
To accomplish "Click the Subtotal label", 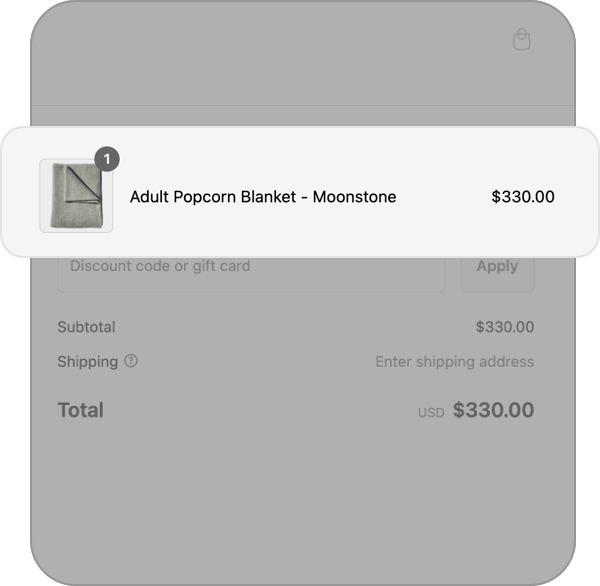I will (x=86, y=327).
